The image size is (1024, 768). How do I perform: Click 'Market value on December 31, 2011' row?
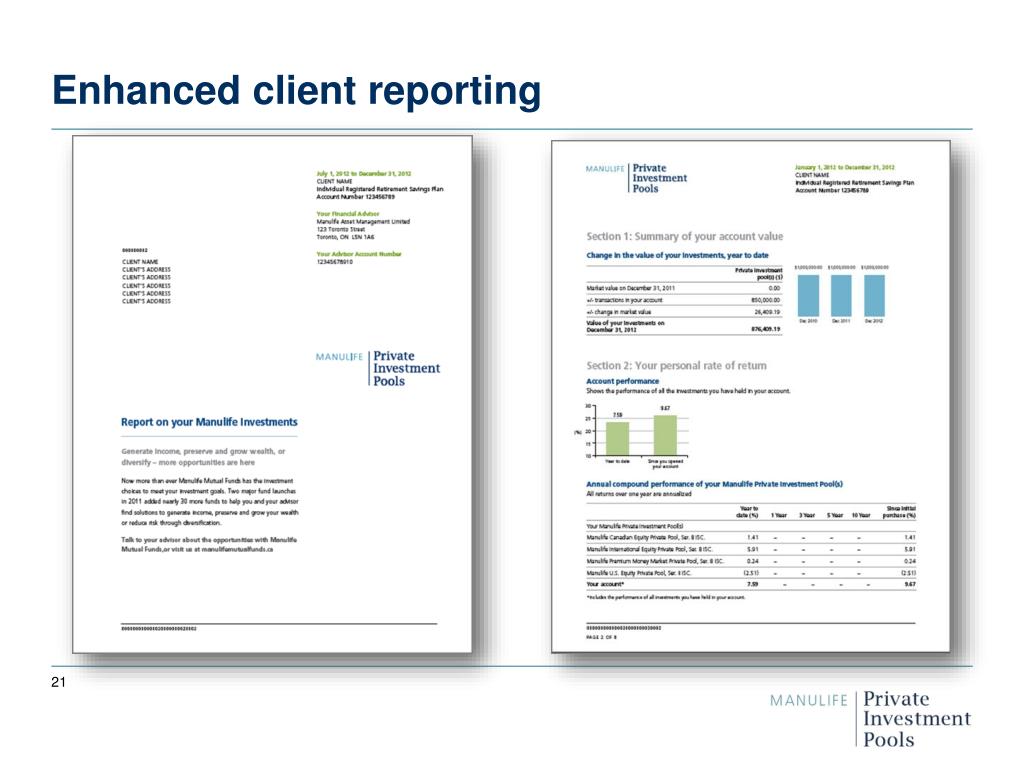point(683,288)
